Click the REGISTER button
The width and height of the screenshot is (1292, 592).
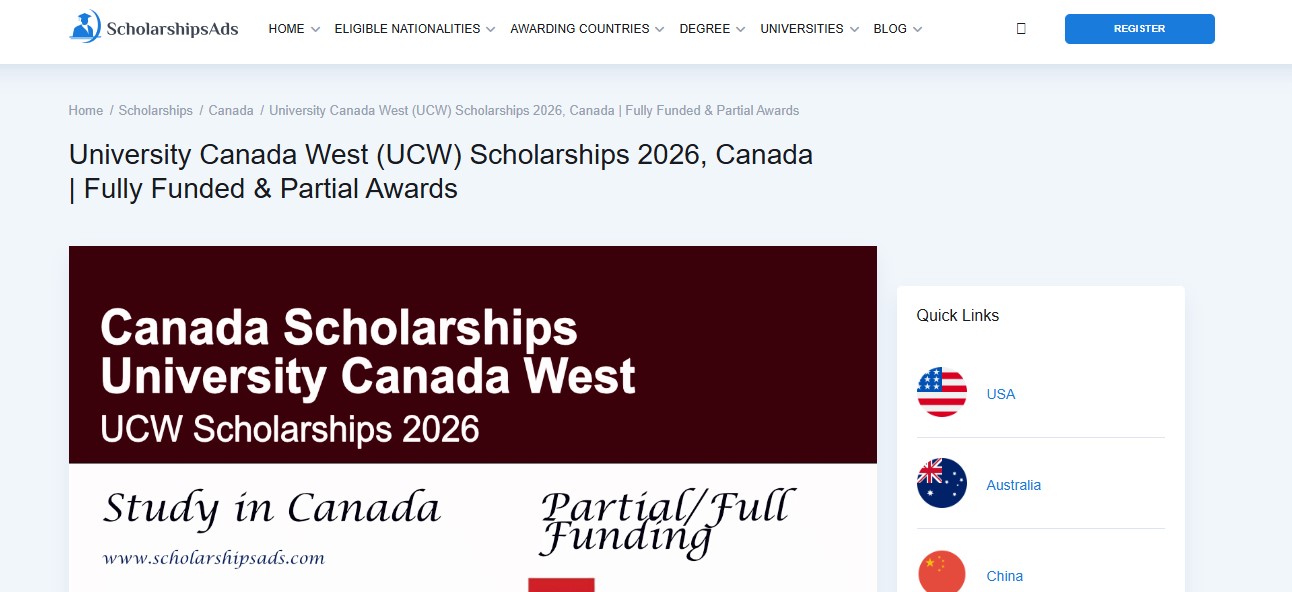pos(1139,29)
